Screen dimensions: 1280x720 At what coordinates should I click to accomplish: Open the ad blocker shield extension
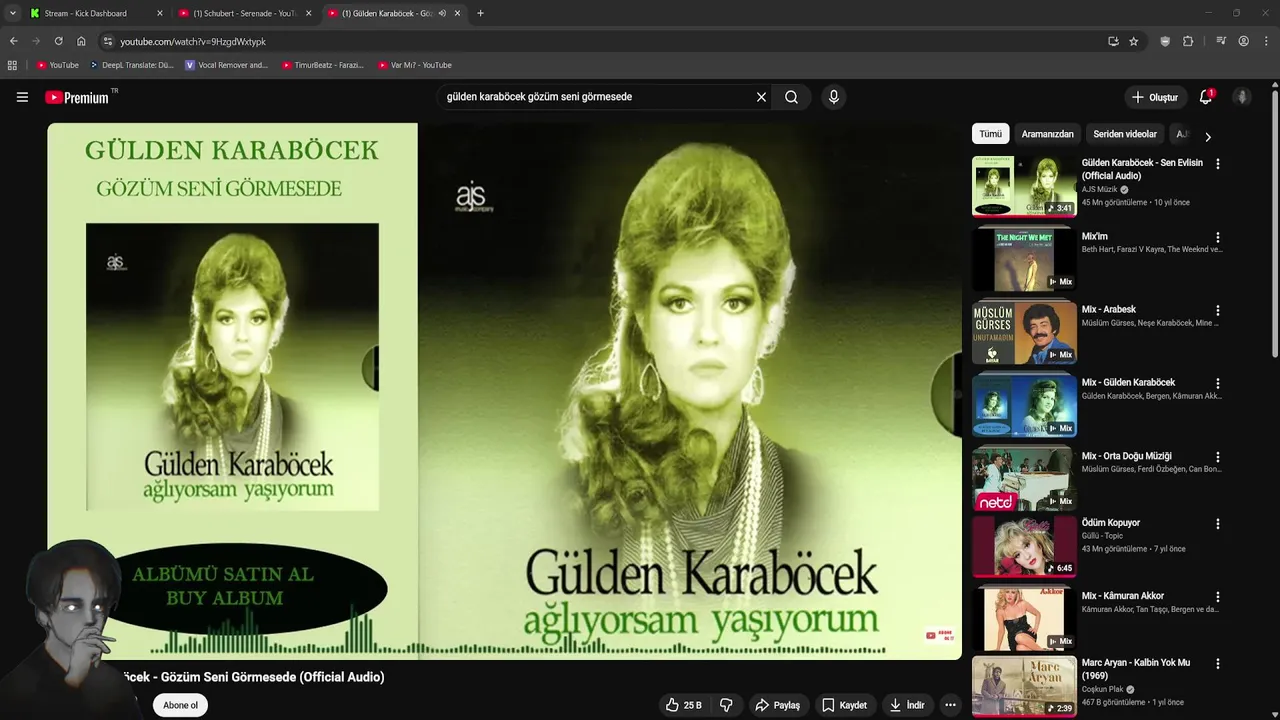click(1165, 41)
